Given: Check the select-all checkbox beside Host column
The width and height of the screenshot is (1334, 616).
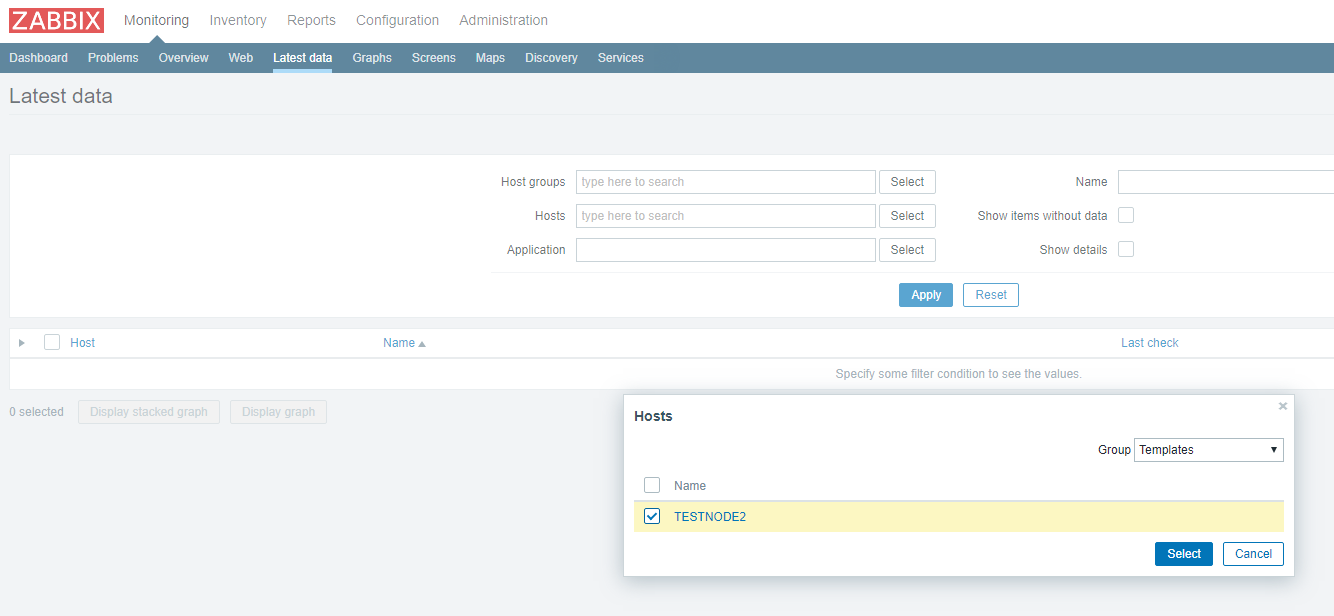Looking at the screenshot, I should (52, 342).
